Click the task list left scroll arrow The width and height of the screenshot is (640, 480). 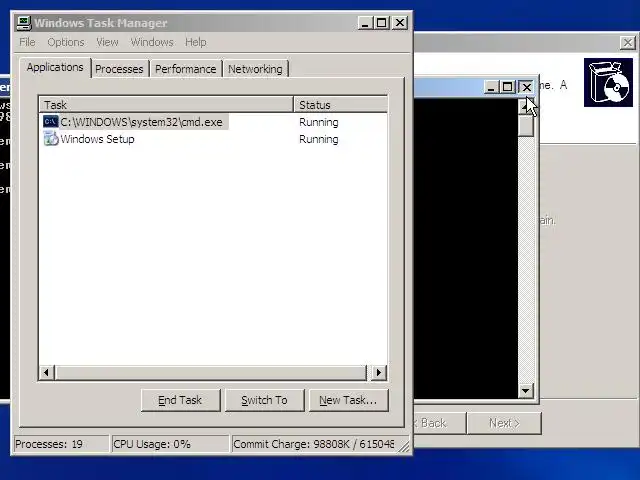(x=47, y=372)
